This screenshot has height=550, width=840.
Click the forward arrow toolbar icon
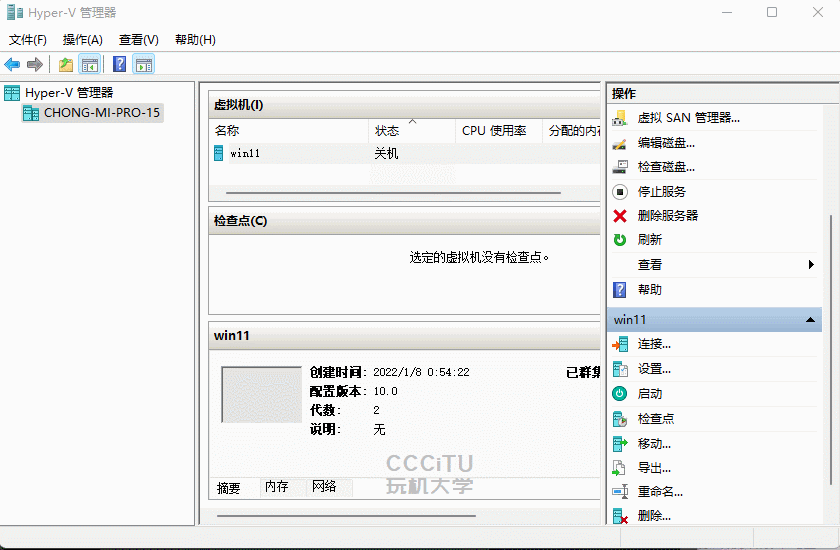(x=35, y=65)
